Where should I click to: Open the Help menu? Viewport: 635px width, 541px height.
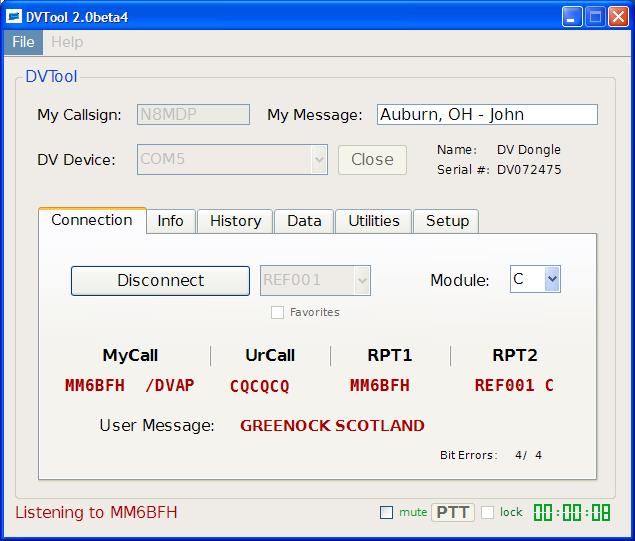[67, 42]
